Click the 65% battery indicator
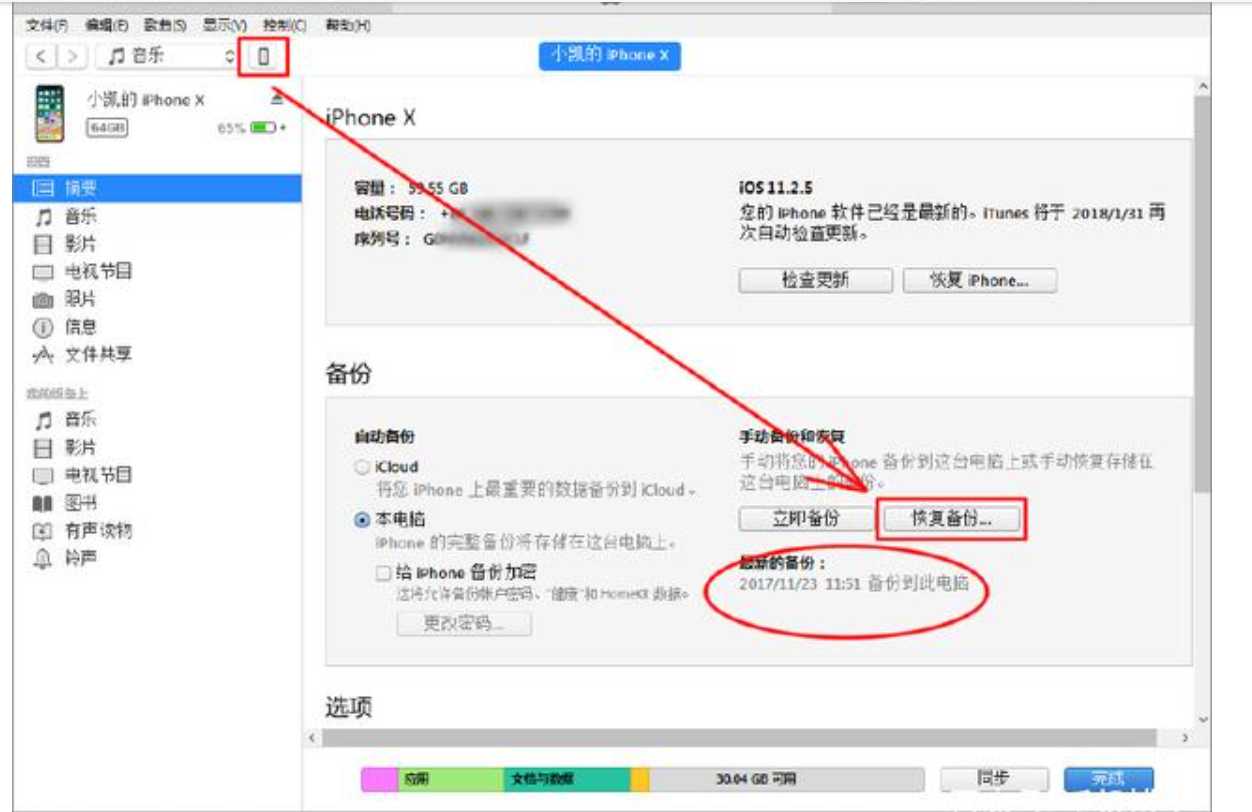The width and height of the screenshot is (1252, 812). pyautogui.click(x=252, y=129)
